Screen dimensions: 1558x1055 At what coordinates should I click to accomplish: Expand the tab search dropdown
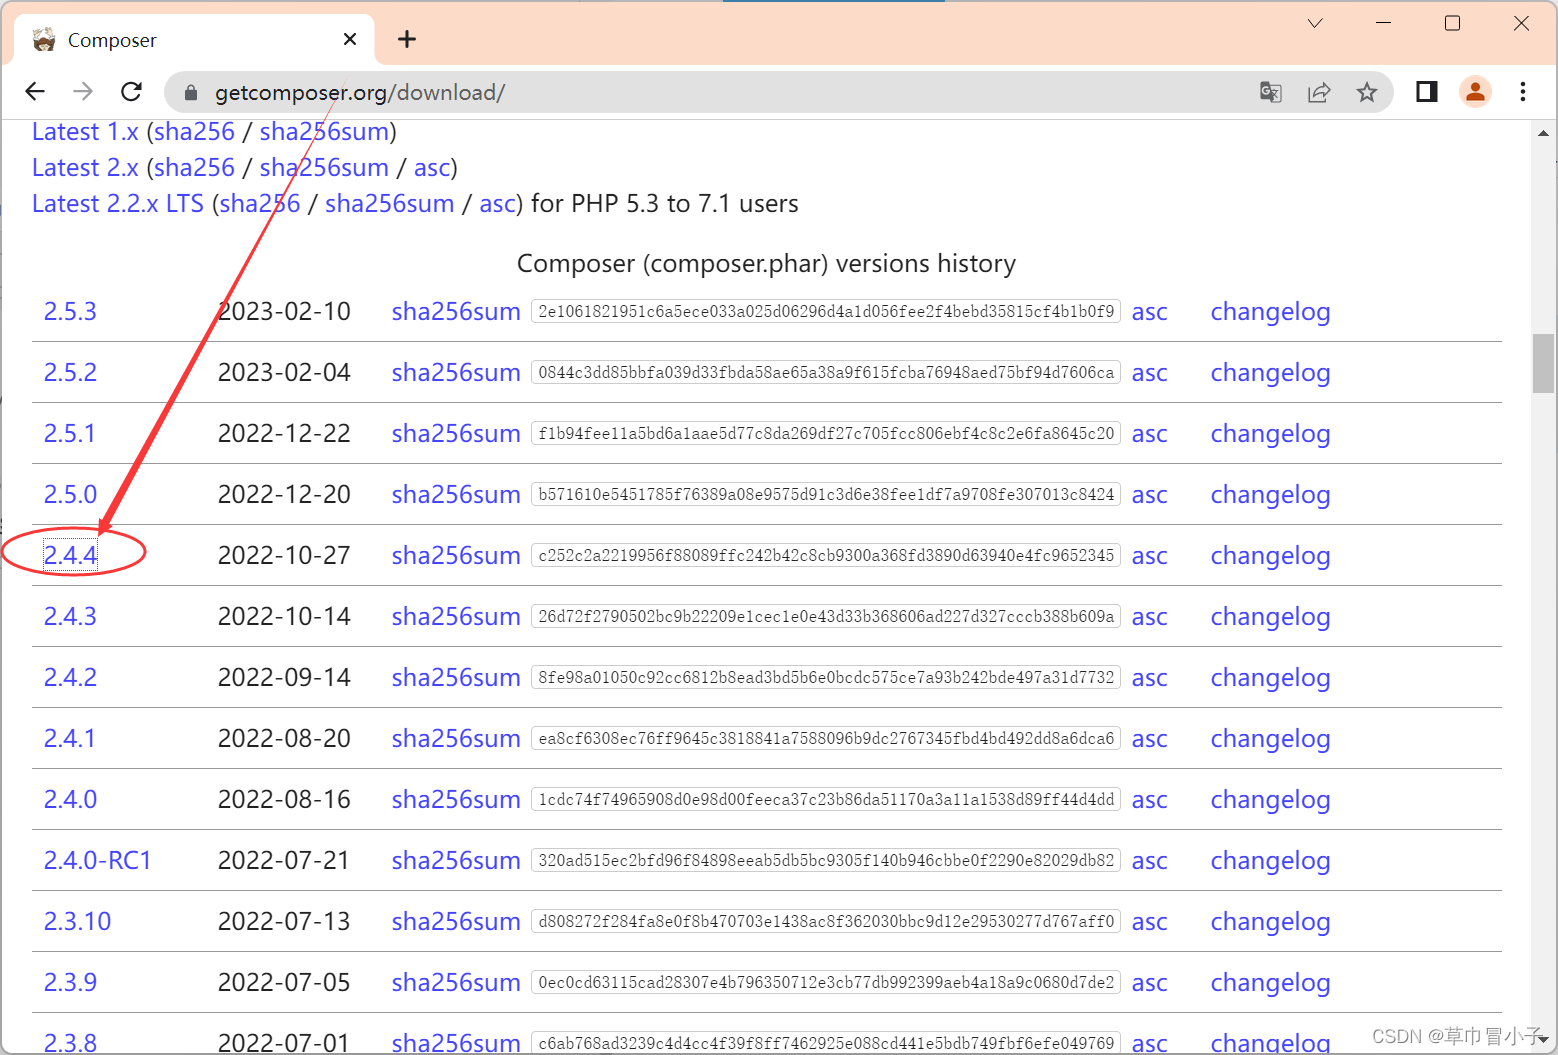click(1315, 23)
